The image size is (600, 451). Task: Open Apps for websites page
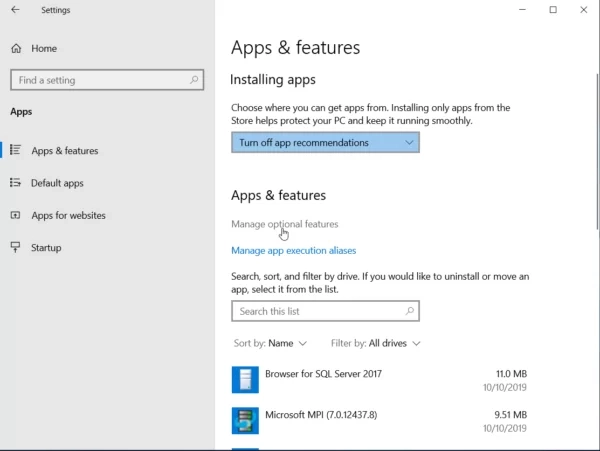(68, 215)
